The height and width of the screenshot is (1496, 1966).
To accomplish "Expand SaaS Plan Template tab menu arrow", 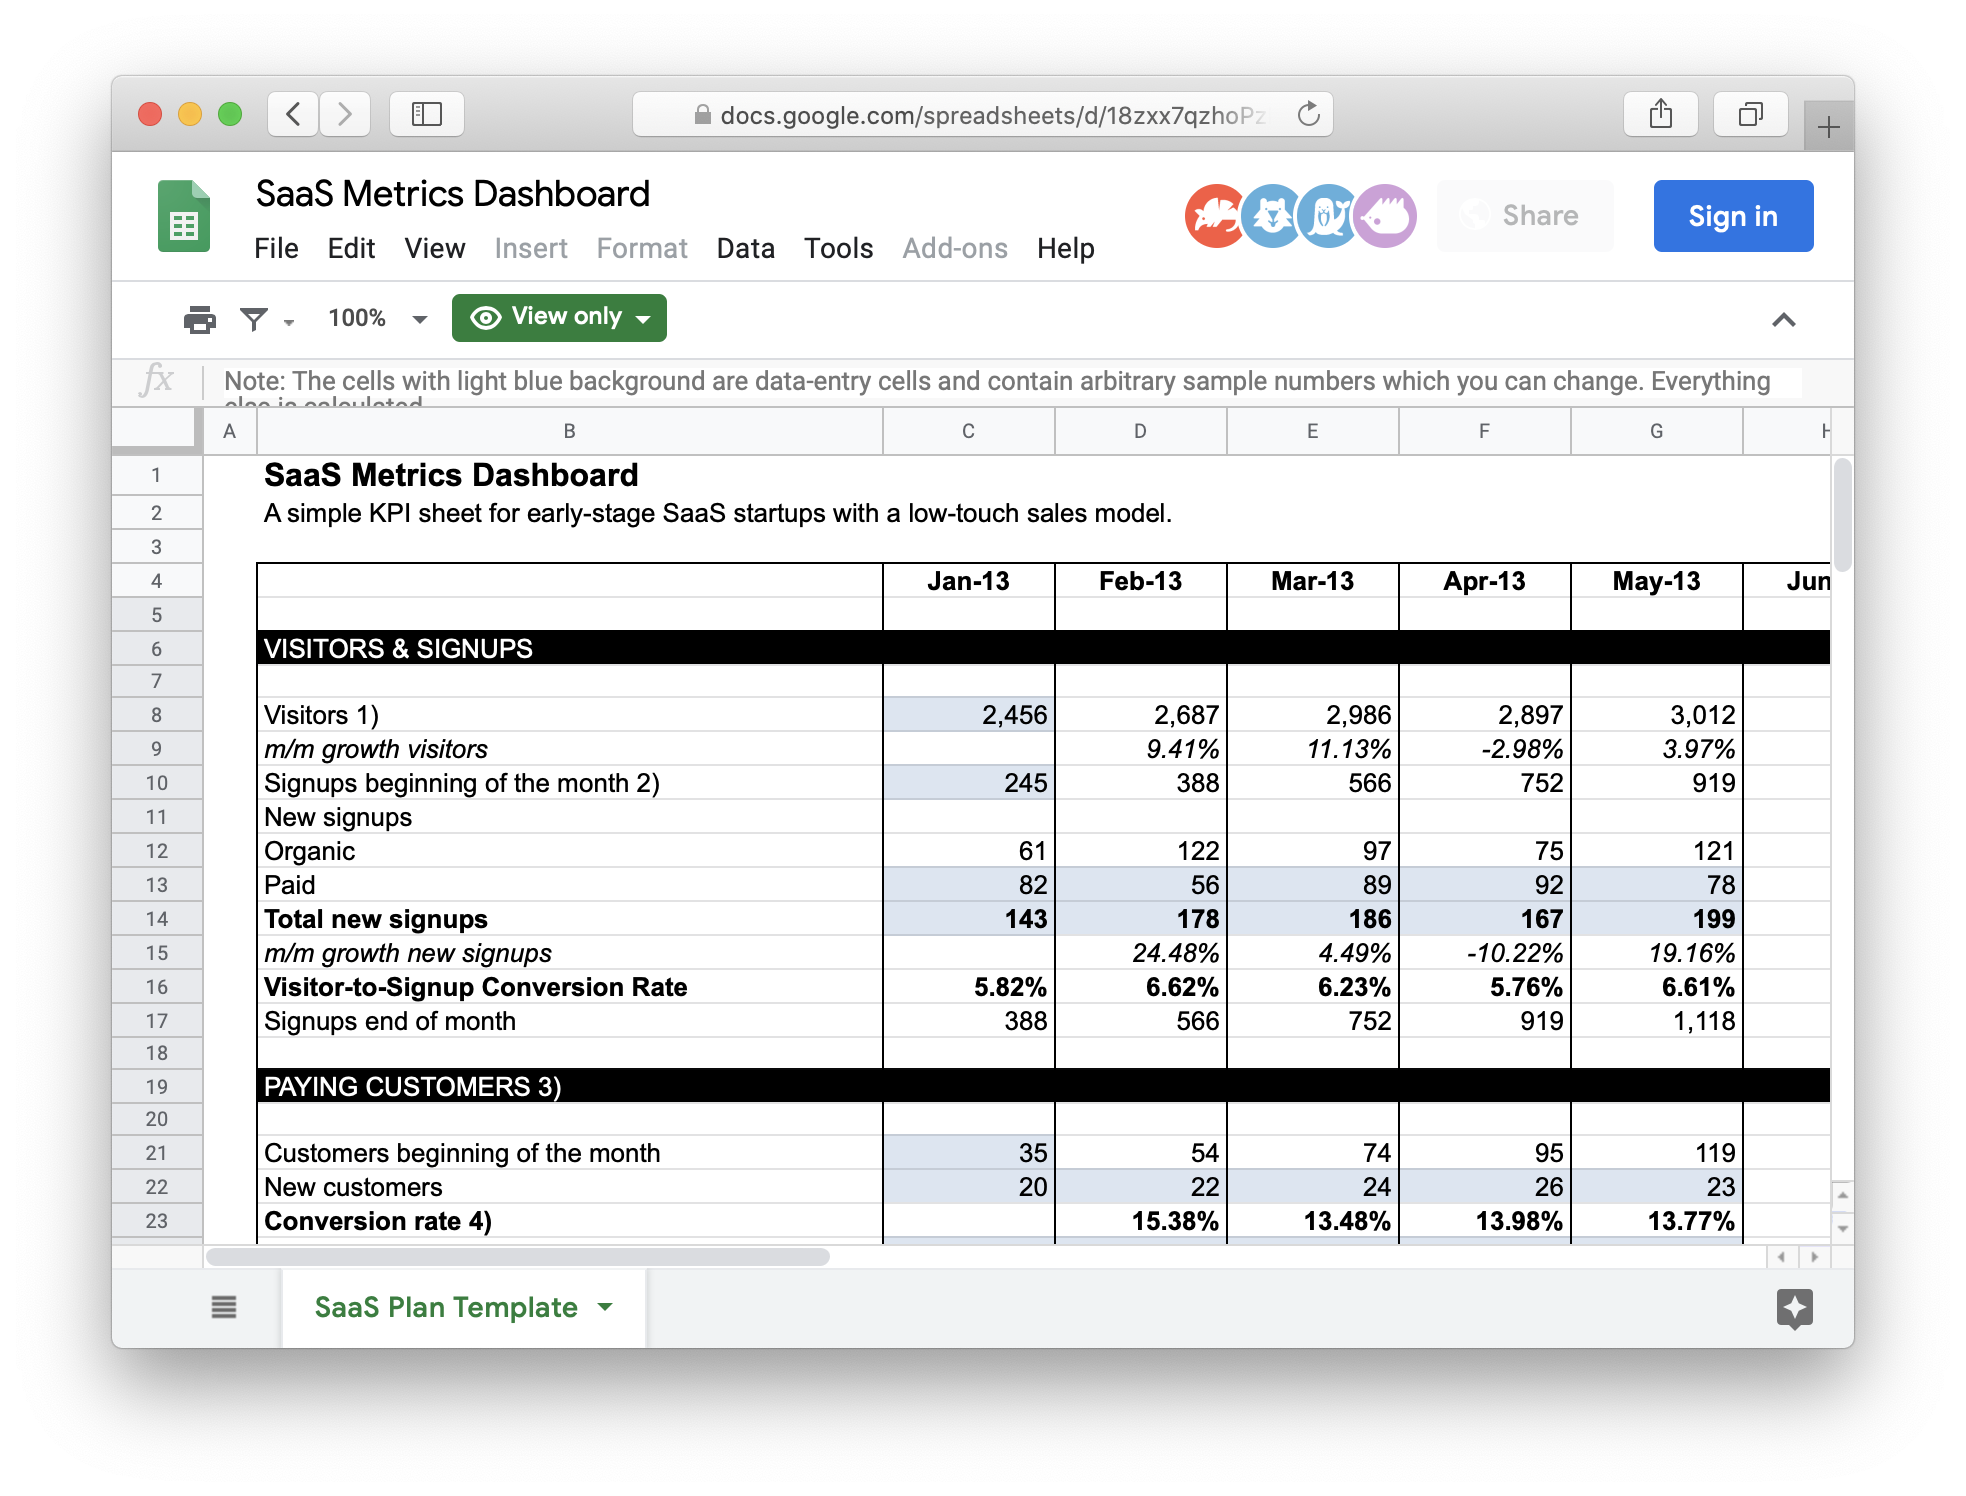I will pos(605,1307).
